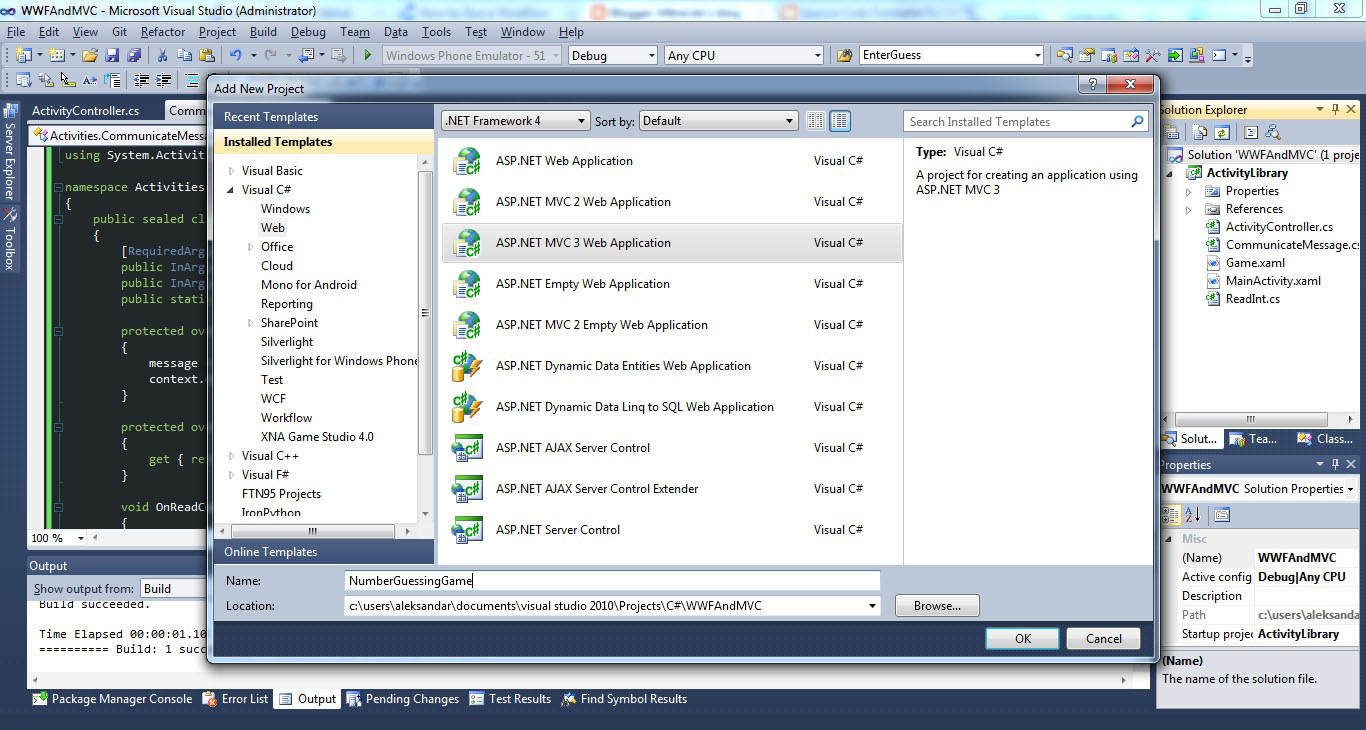The width and height of the screenshot is (1366, 730).
Task: Click the Paste clipboard toolbar icon
Action: (x=207, y=55)
